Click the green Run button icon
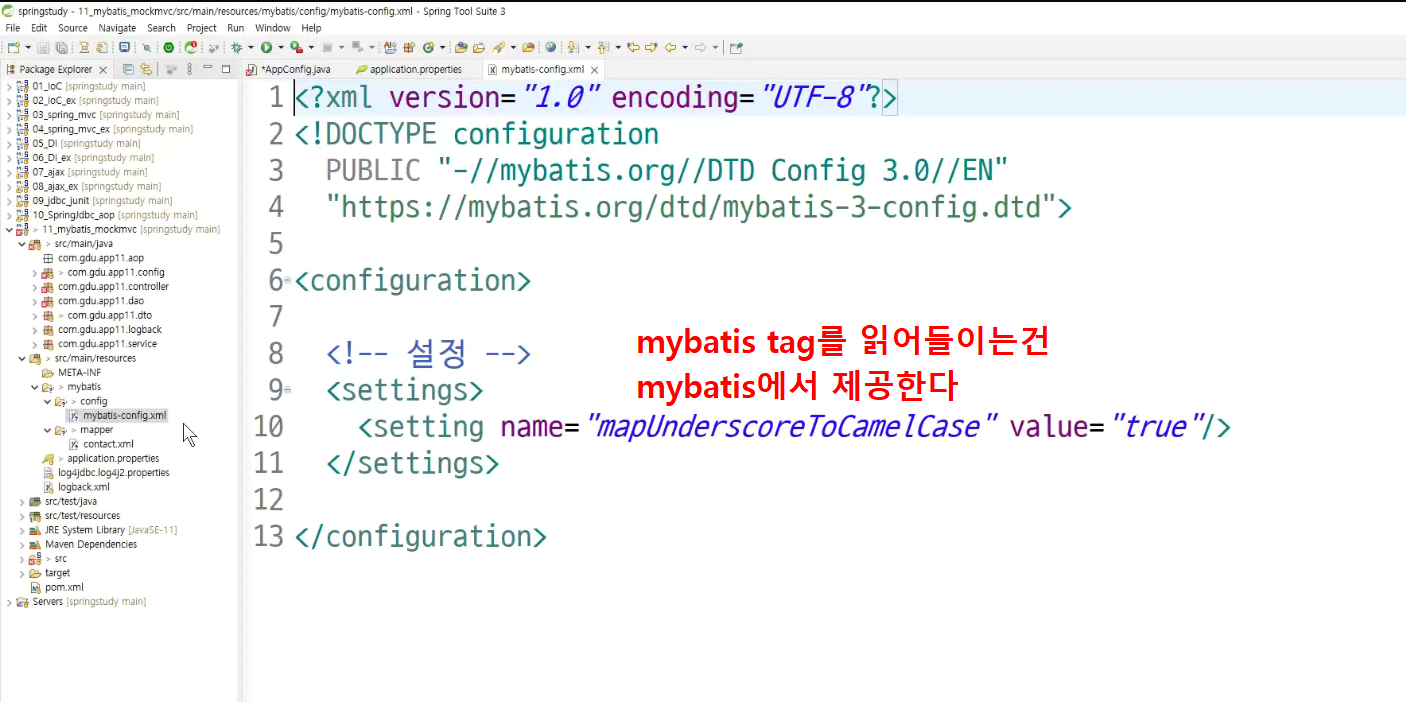Image resolution: width=1406 pixels, height=702 pixels. click(x=267, y=47)
